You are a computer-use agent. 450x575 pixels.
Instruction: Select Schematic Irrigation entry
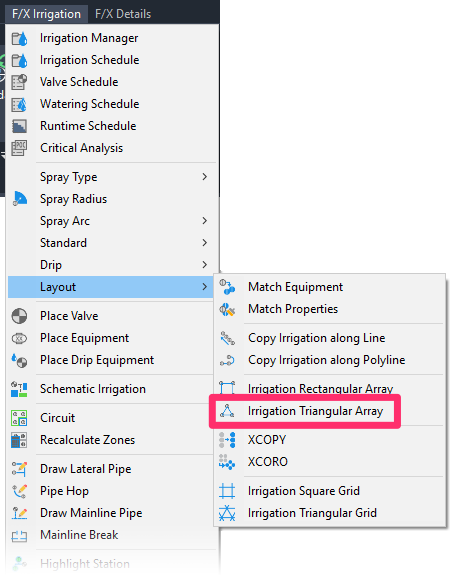(111, 389)
